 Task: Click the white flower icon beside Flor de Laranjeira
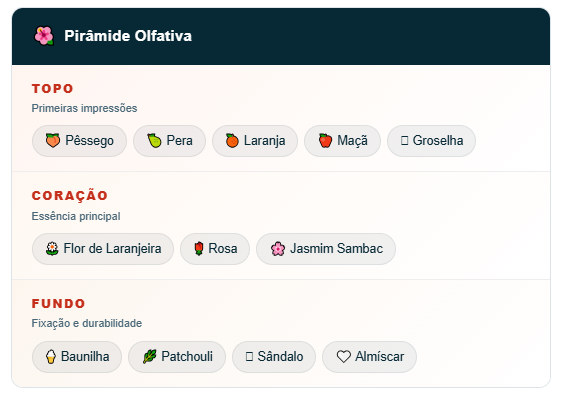coord(52,248)
